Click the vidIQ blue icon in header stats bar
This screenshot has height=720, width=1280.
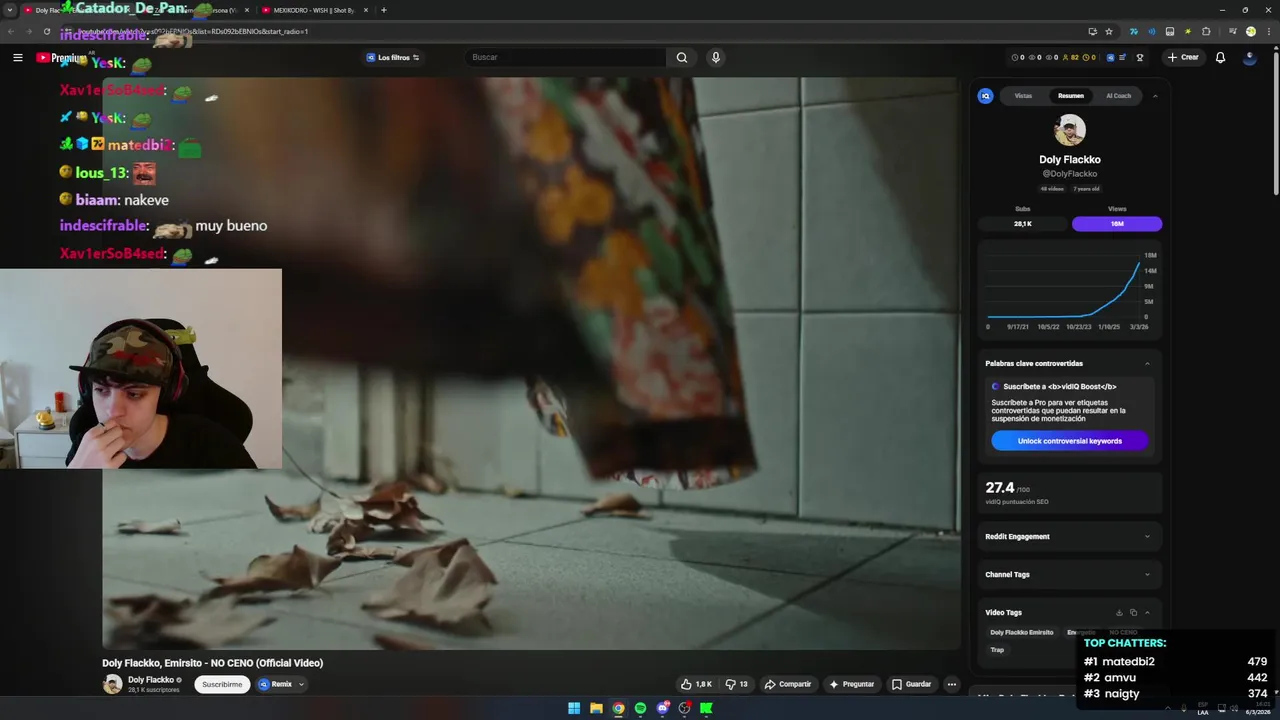[x=1109, y=57]
